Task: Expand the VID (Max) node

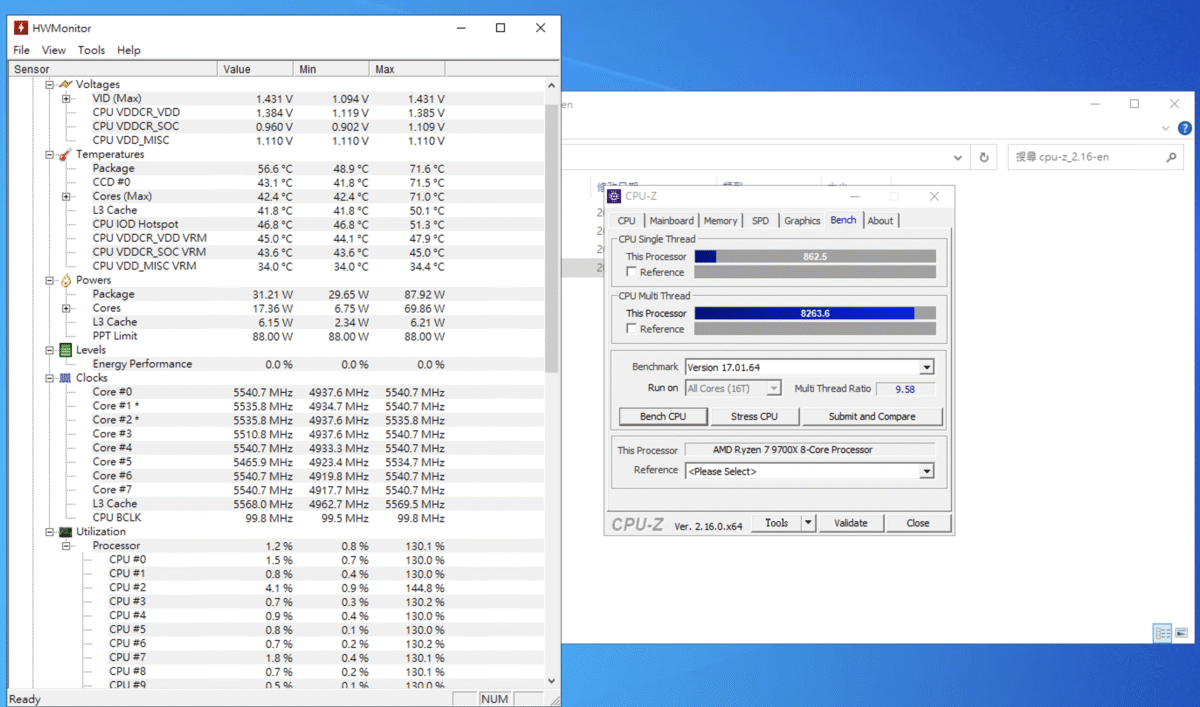Action: click(x=66, y=98)
